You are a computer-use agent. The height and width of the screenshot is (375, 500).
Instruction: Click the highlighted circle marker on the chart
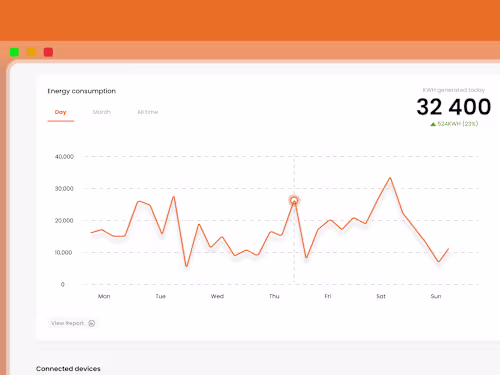[294, 200]
